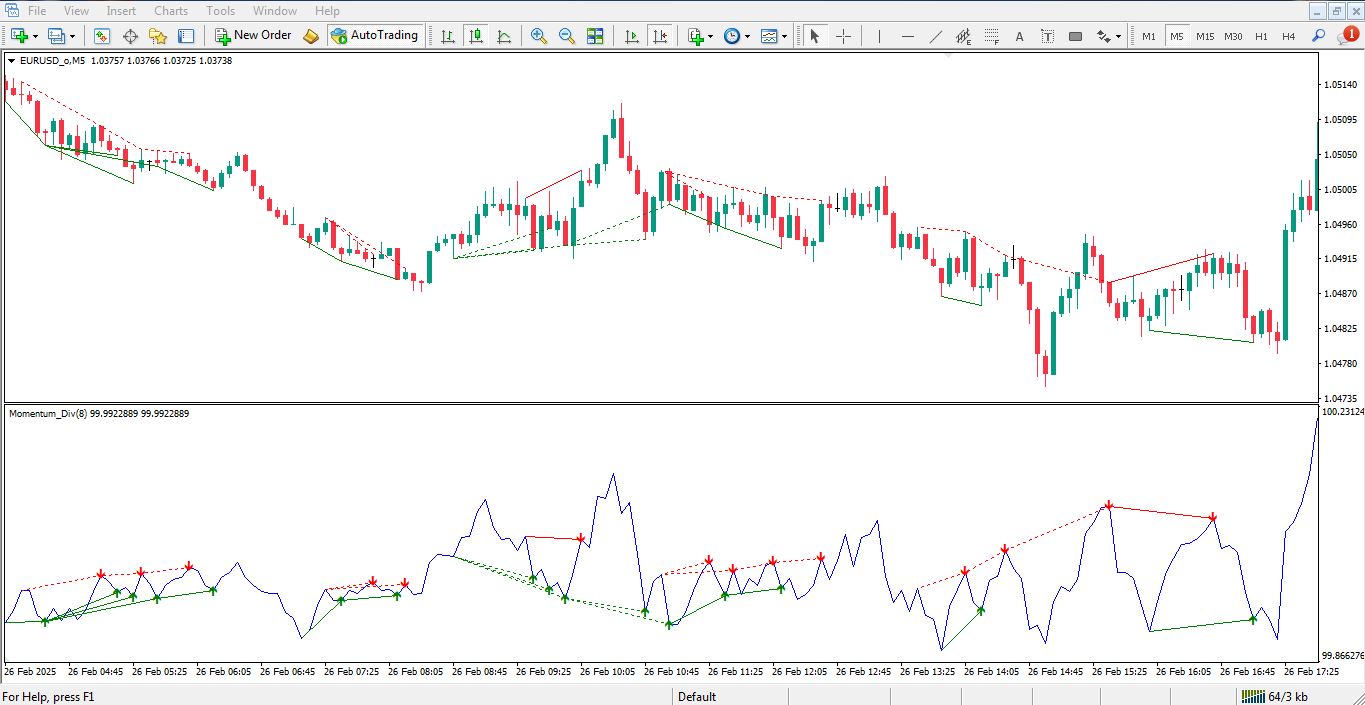Select the Crosshair tool
This screenshot has width=1365, height=705.
843,36
